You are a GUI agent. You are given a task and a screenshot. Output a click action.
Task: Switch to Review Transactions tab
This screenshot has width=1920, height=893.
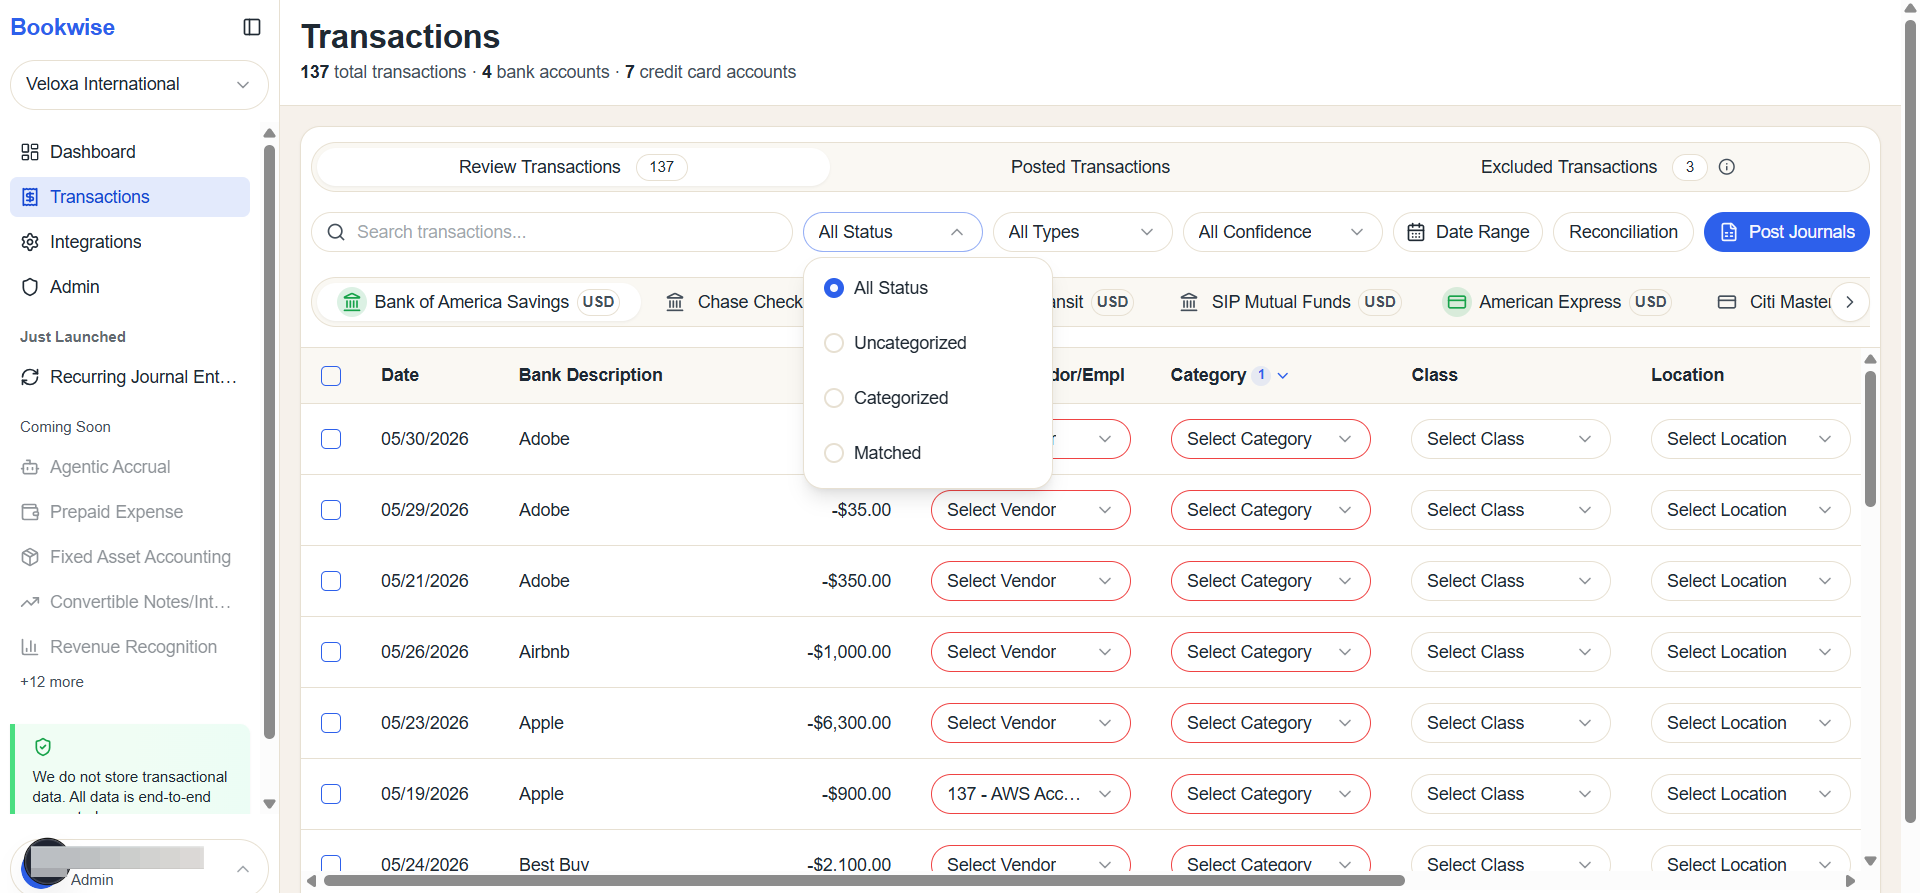pos(572,167)
